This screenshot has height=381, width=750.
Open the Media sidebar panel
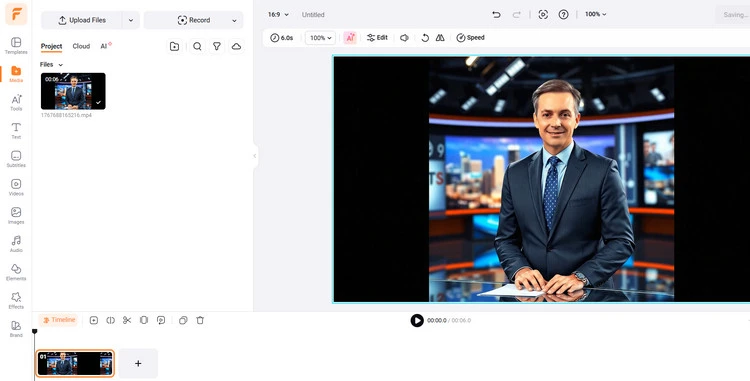(x=16, y=74)
